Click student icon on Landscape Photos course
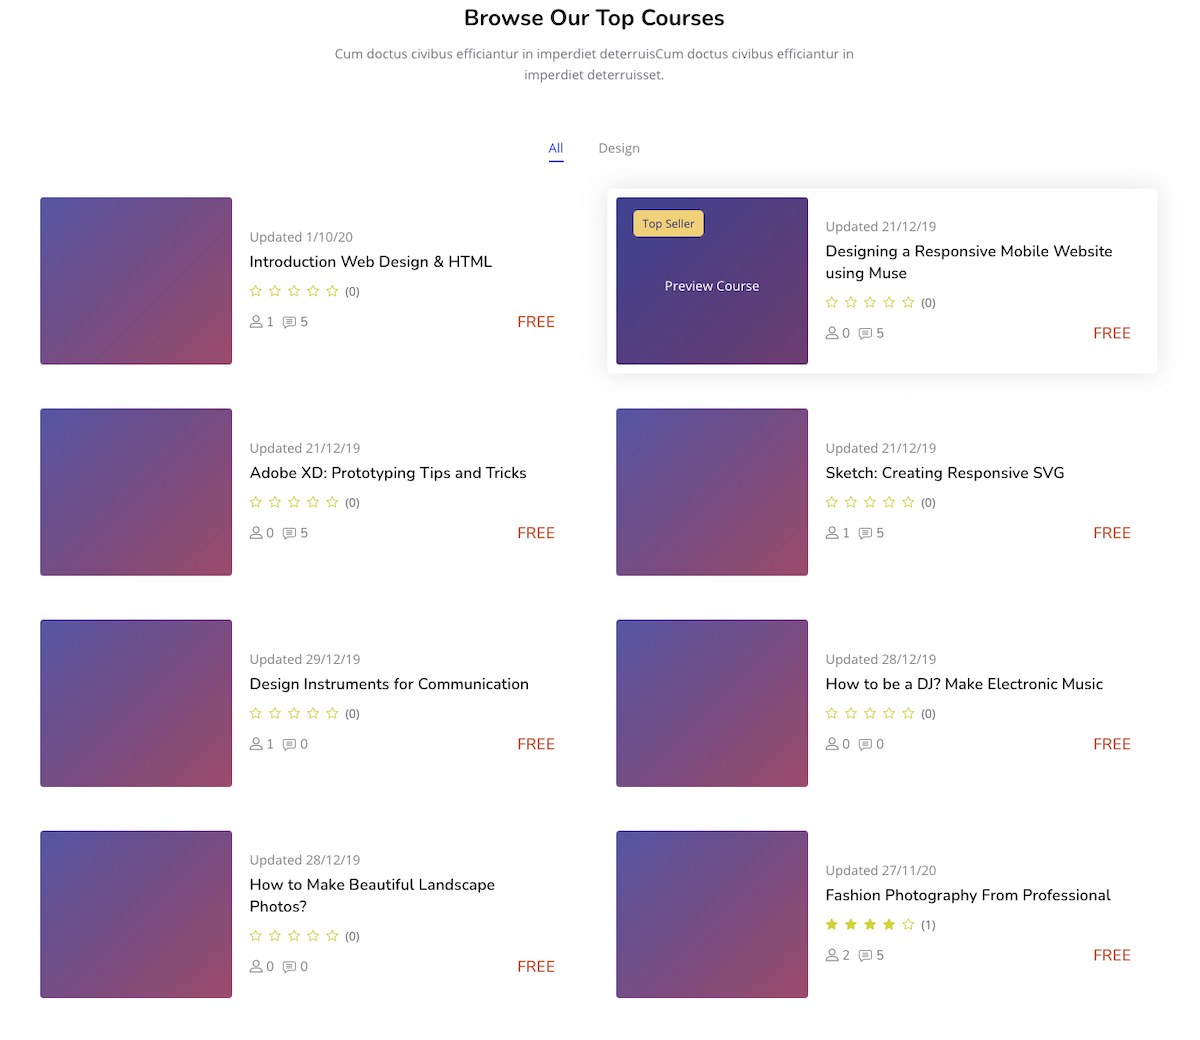This screenshot has height=1040, width=1200. coord(256,967)
